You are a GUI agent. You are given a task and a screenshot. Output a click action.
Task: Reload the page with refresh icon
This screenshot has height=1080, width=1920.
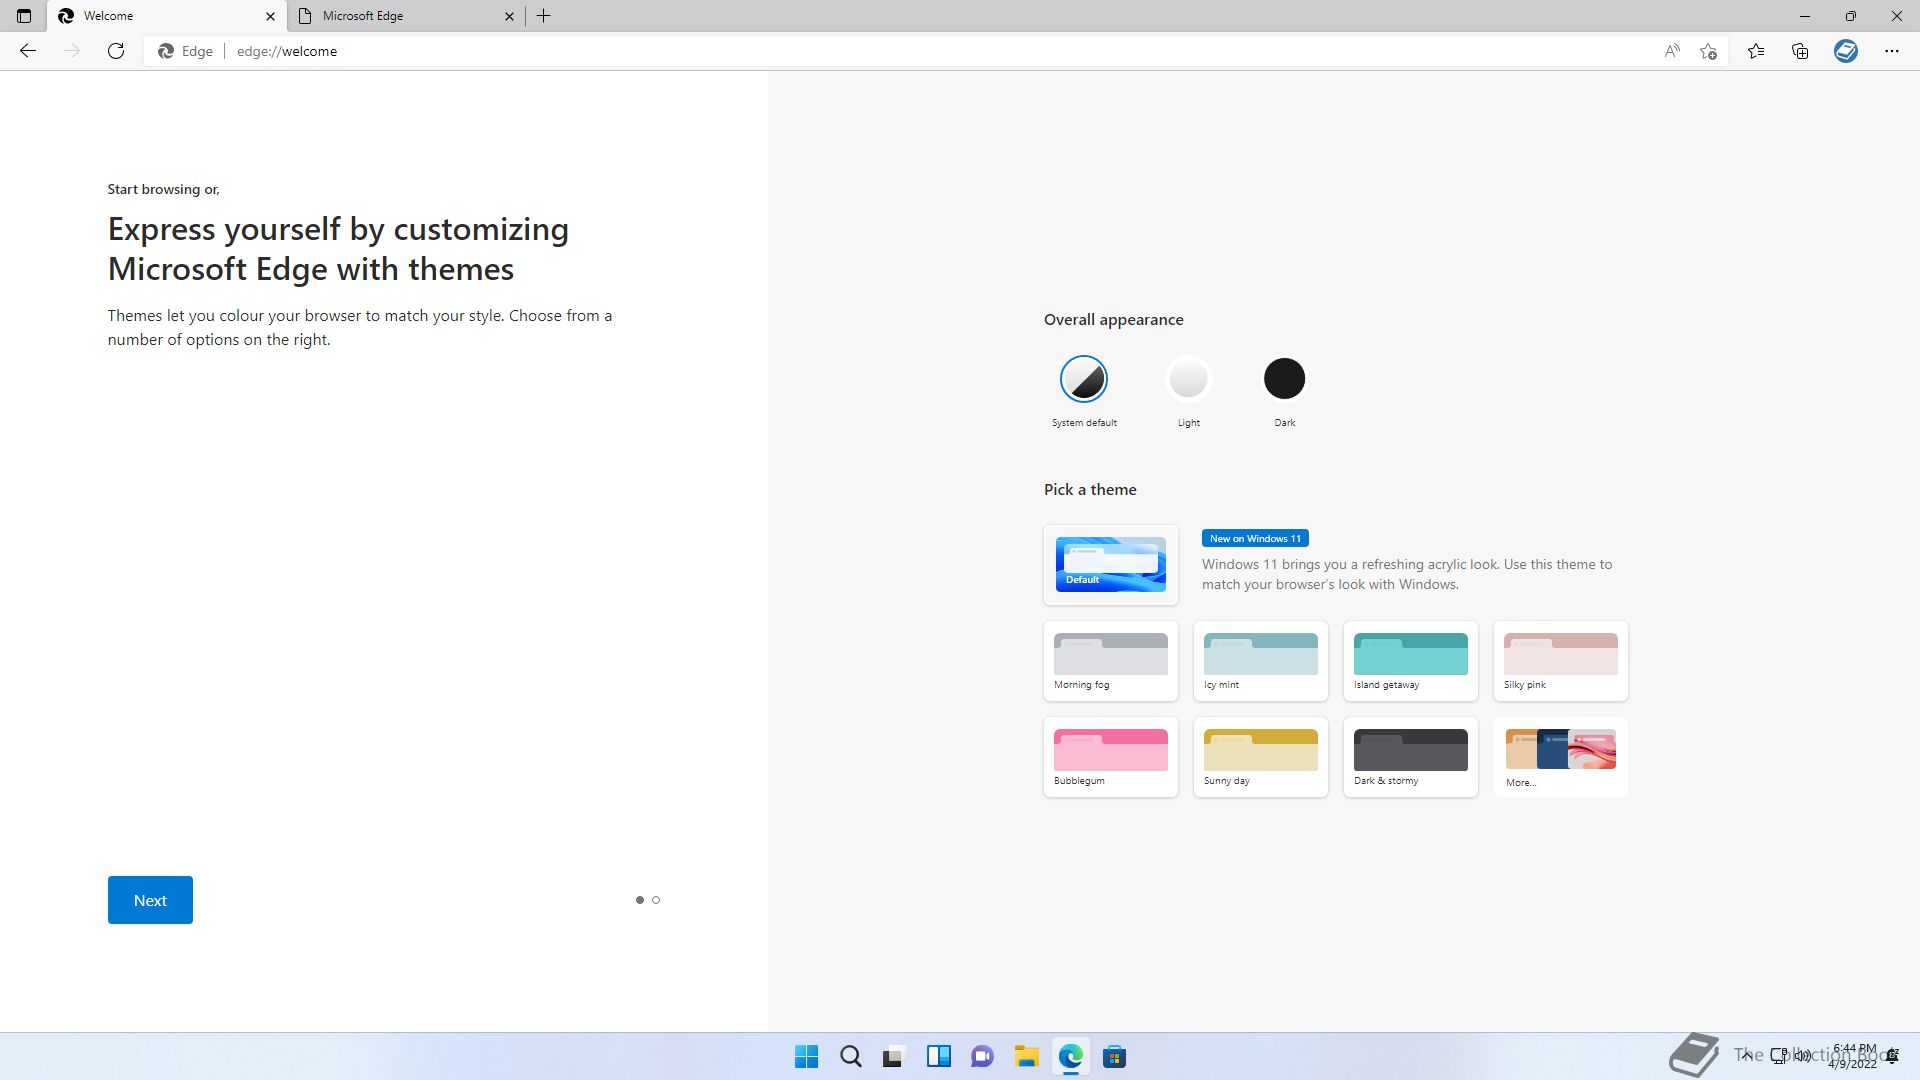(116, 51)
